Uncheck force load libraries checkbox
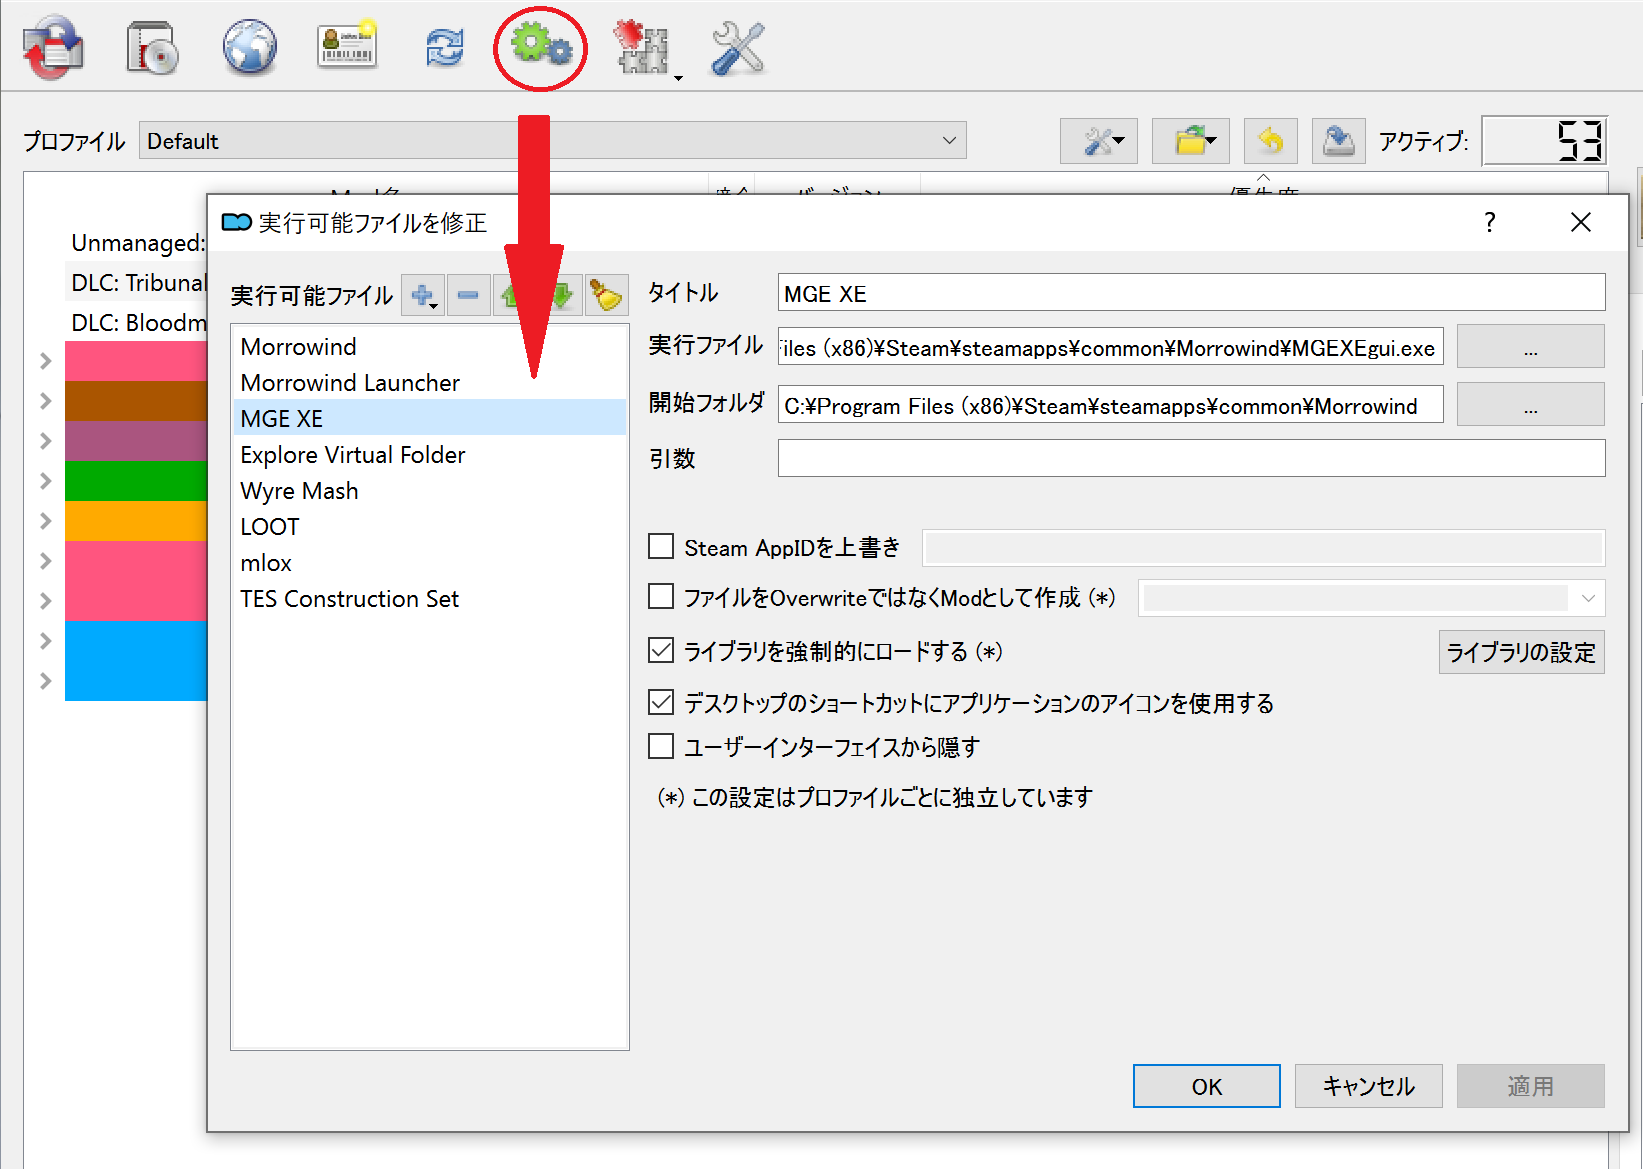This screenshot has width=1643, height=1169. [x=661, y=651]
